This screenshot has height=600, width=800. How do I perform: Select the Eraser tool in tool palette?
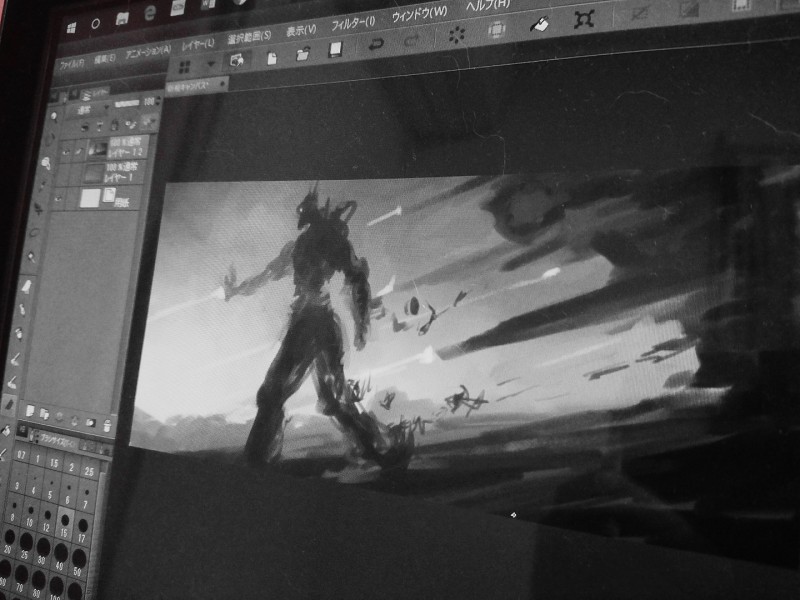coord(9,405)
